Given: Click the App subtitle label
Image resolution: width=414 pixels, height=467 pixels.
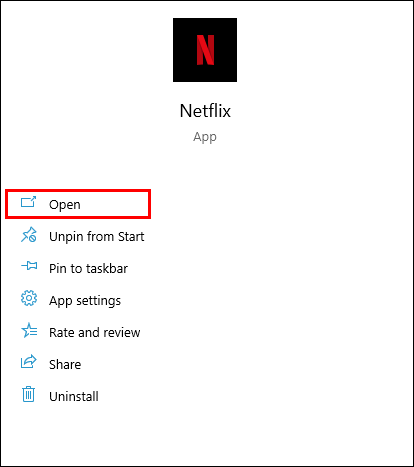Looking at the screenshot, I should point(205,137).
